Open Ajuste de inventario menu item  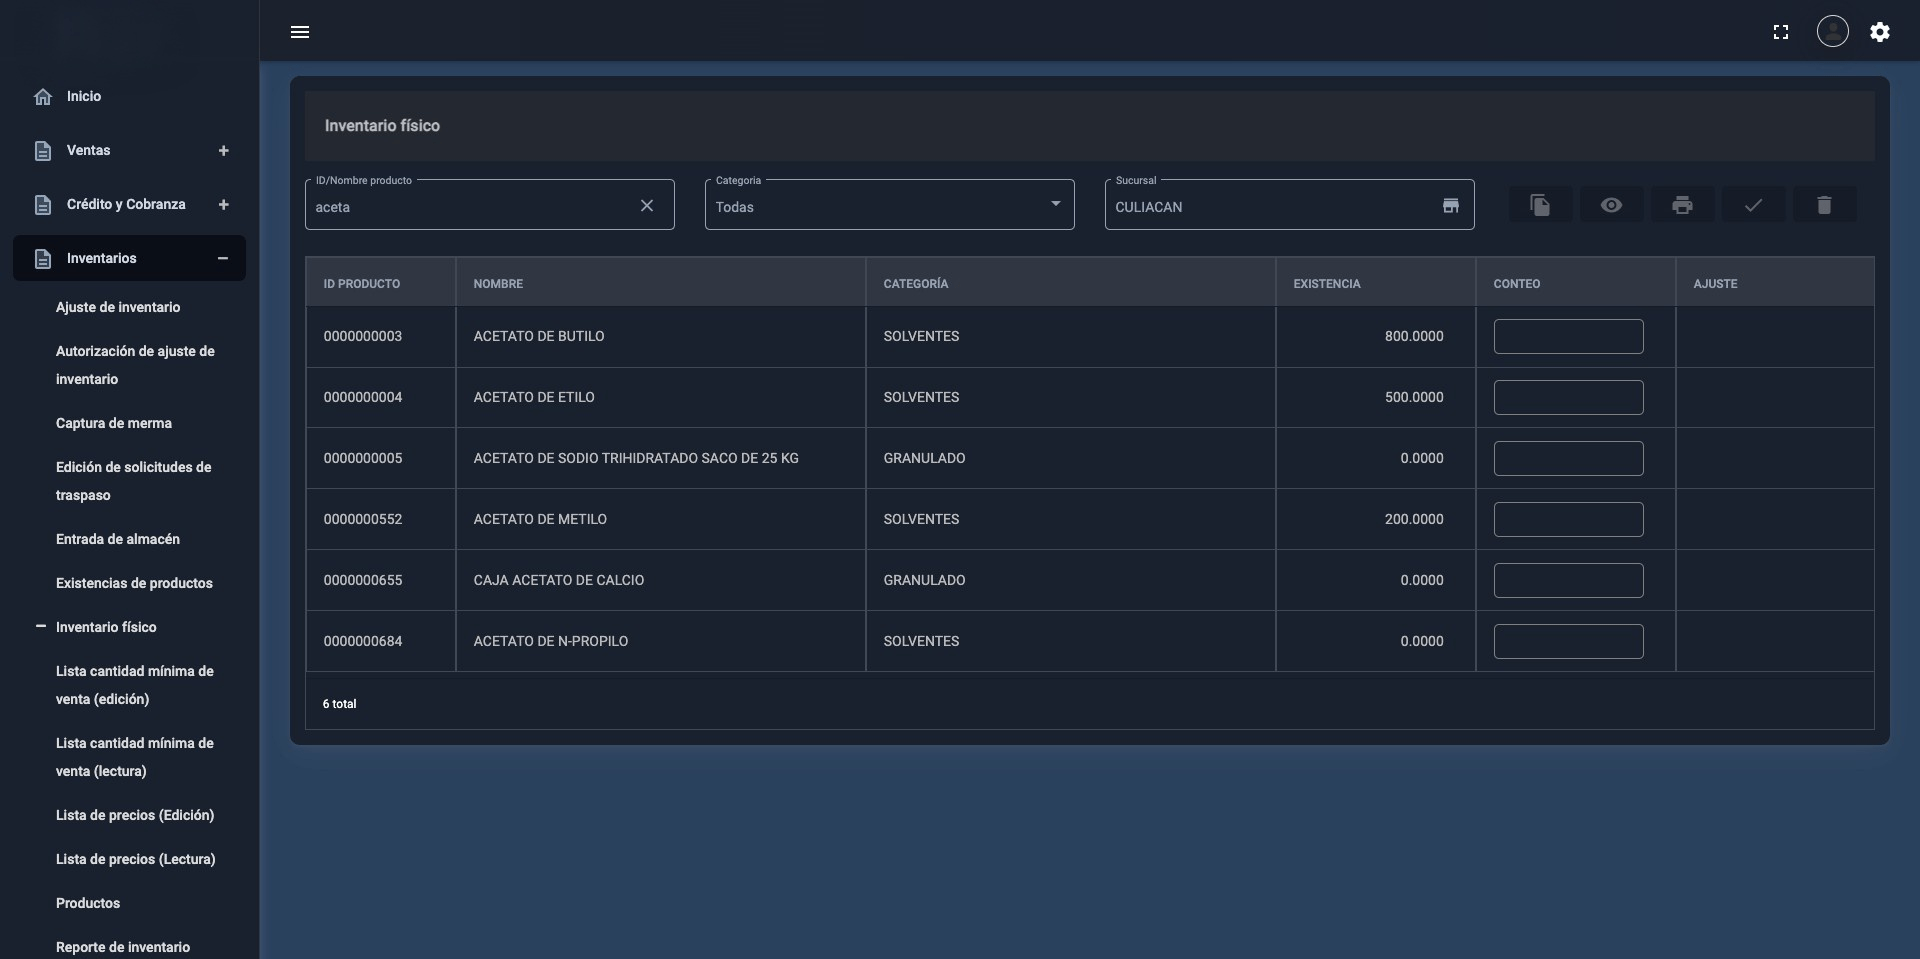click(118, 308)
